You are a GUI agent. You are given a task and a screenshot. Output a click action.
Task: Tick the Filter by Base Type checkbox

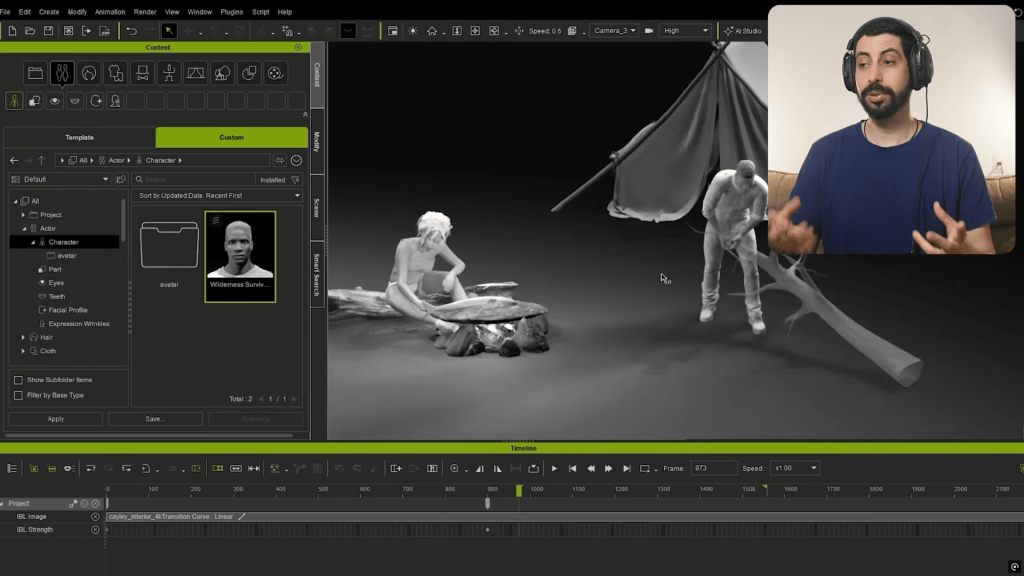[x=18, y=395]
